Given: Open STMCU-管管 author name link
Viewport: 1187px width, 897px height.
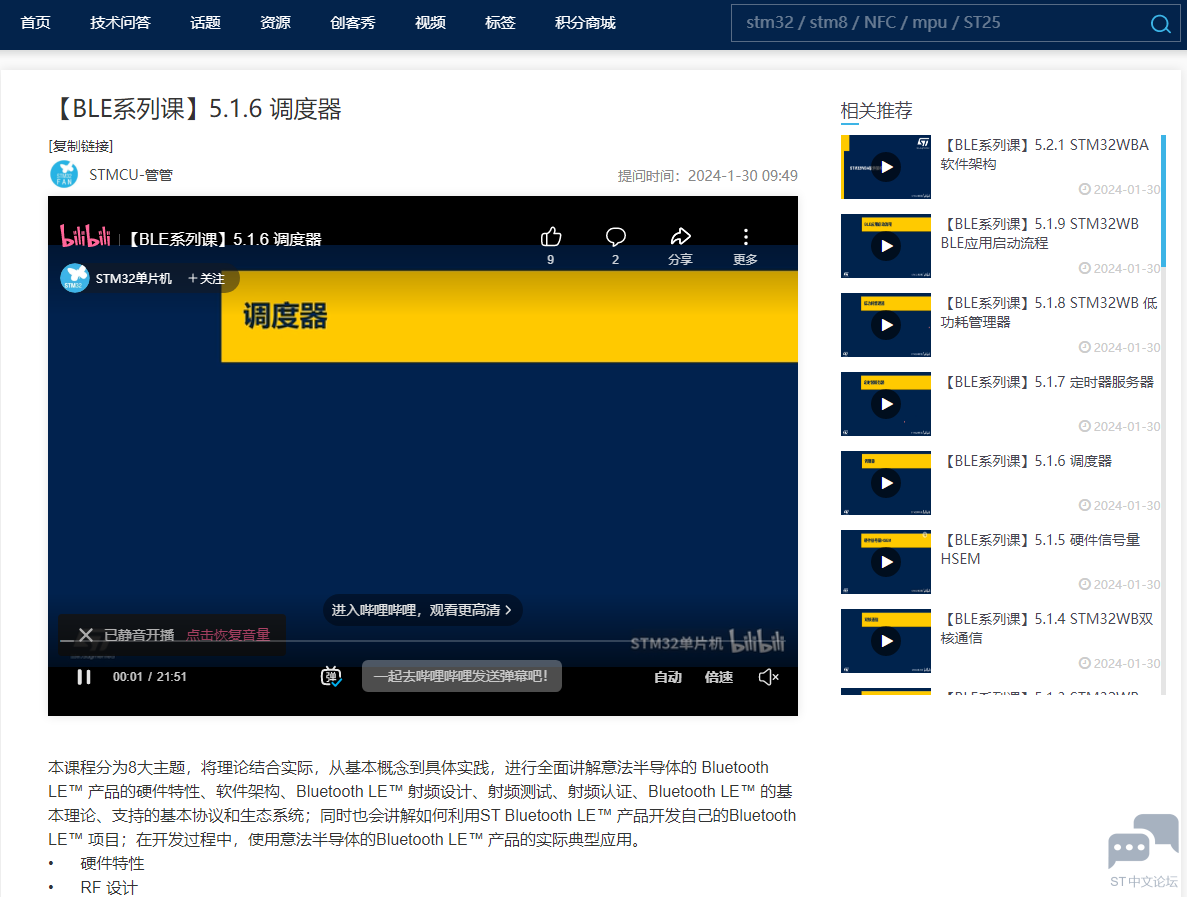Looking at the screenshot, I should (131, 175).
